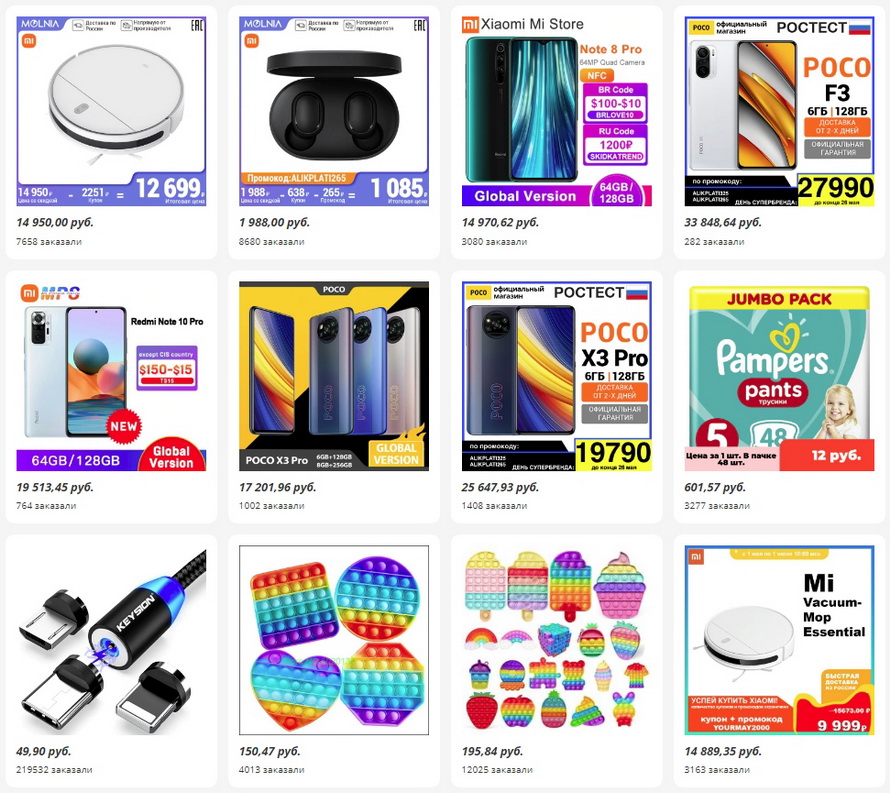Open the Xiaomi robot vacuum 12 699 product image
The width and height of the screenshot is (890, 793).
111,111
